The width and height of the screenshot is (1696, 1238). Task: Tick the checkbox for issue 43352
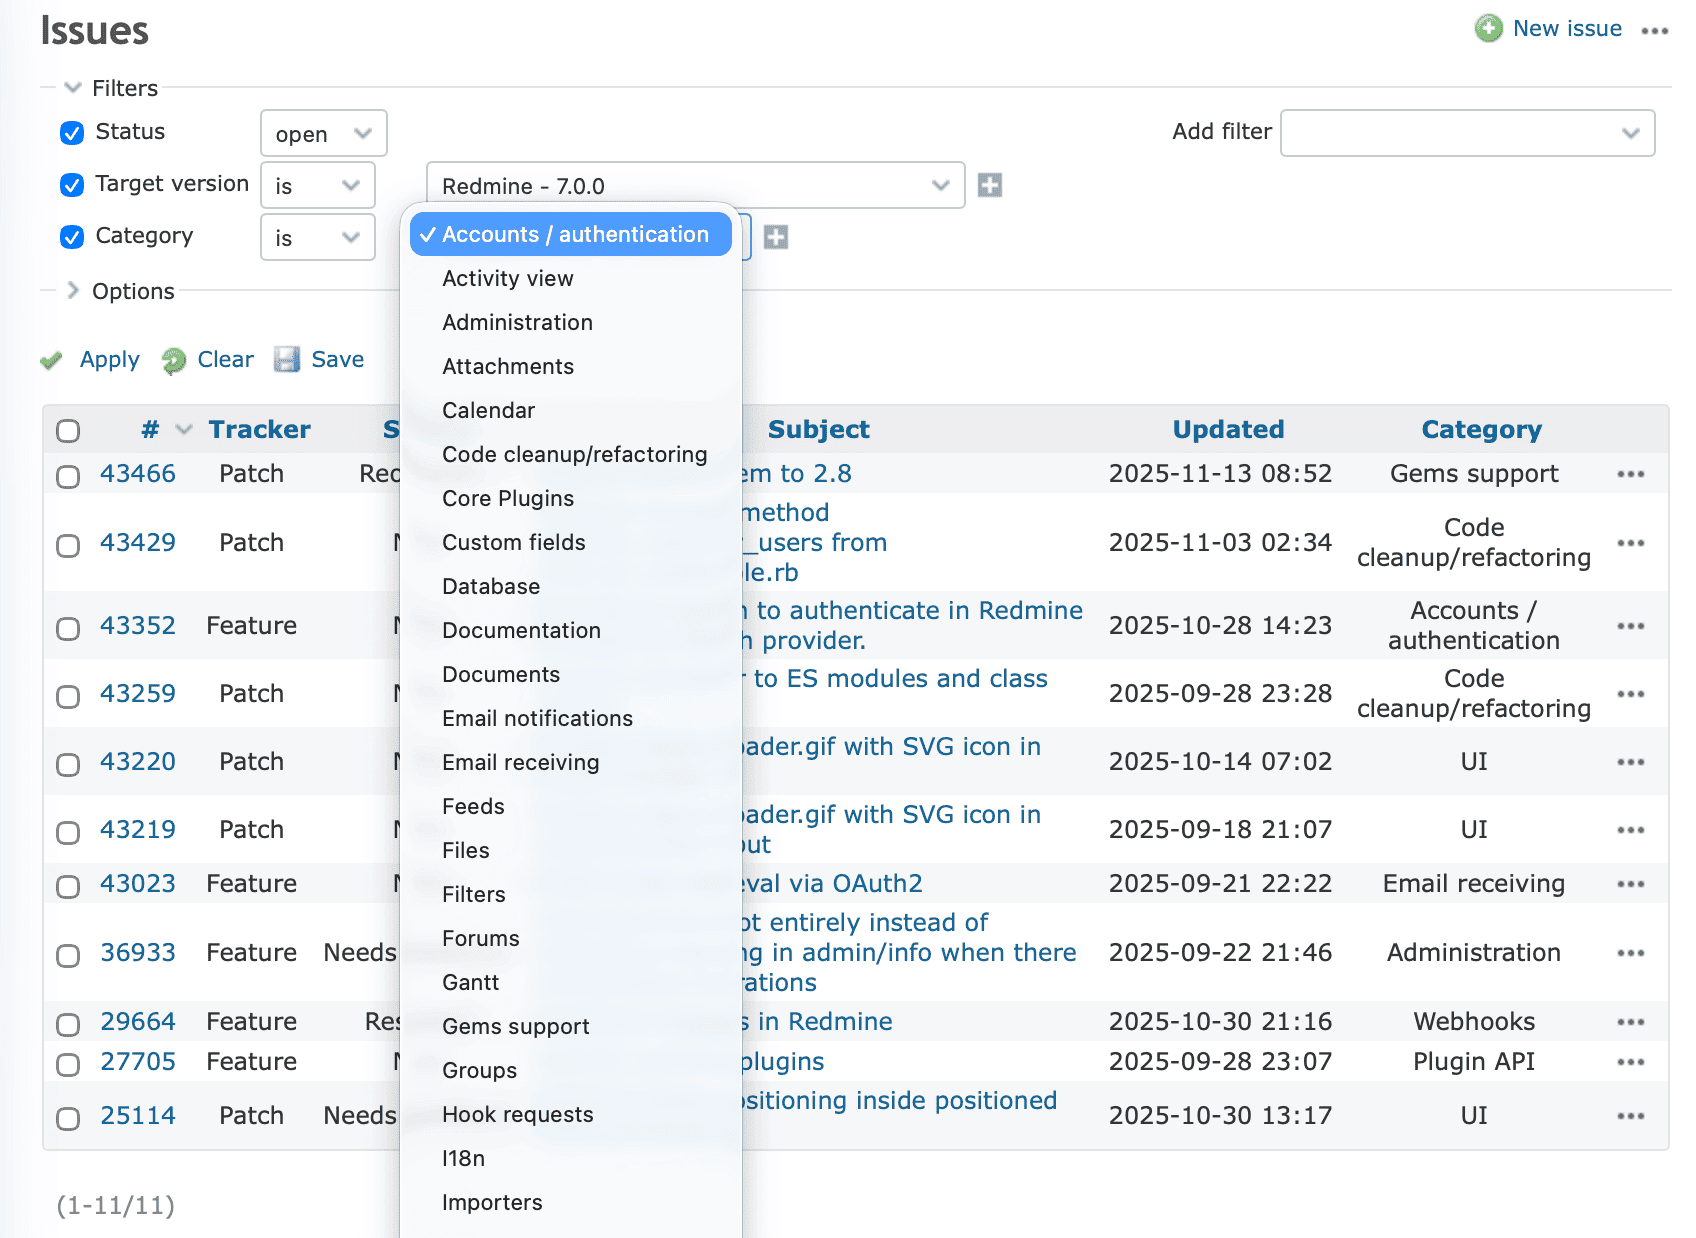[x=68, y=628]
